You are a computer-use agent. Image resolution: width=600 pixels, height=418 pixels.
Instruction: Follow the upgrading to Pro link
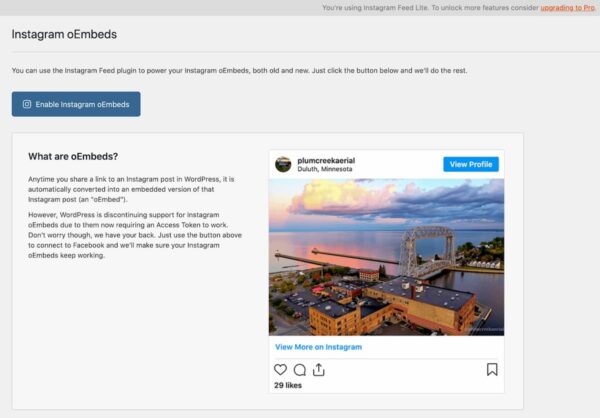tap(567, 7)
